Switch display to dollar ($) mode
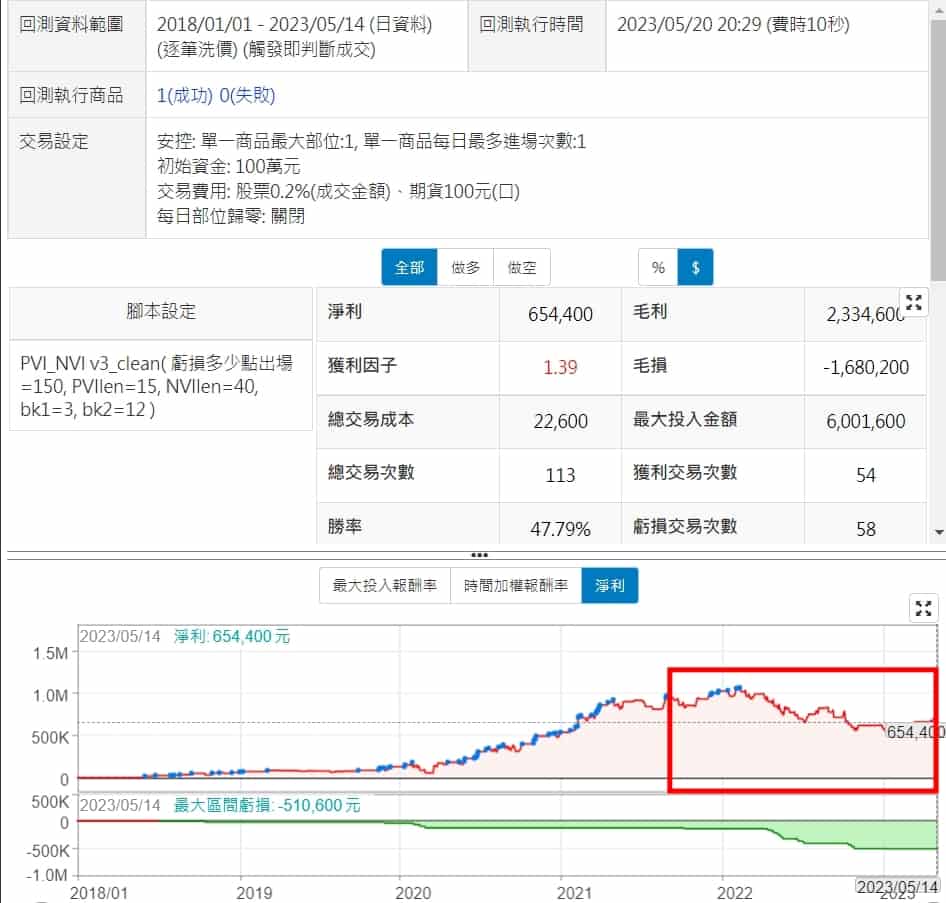 [695, 268]
